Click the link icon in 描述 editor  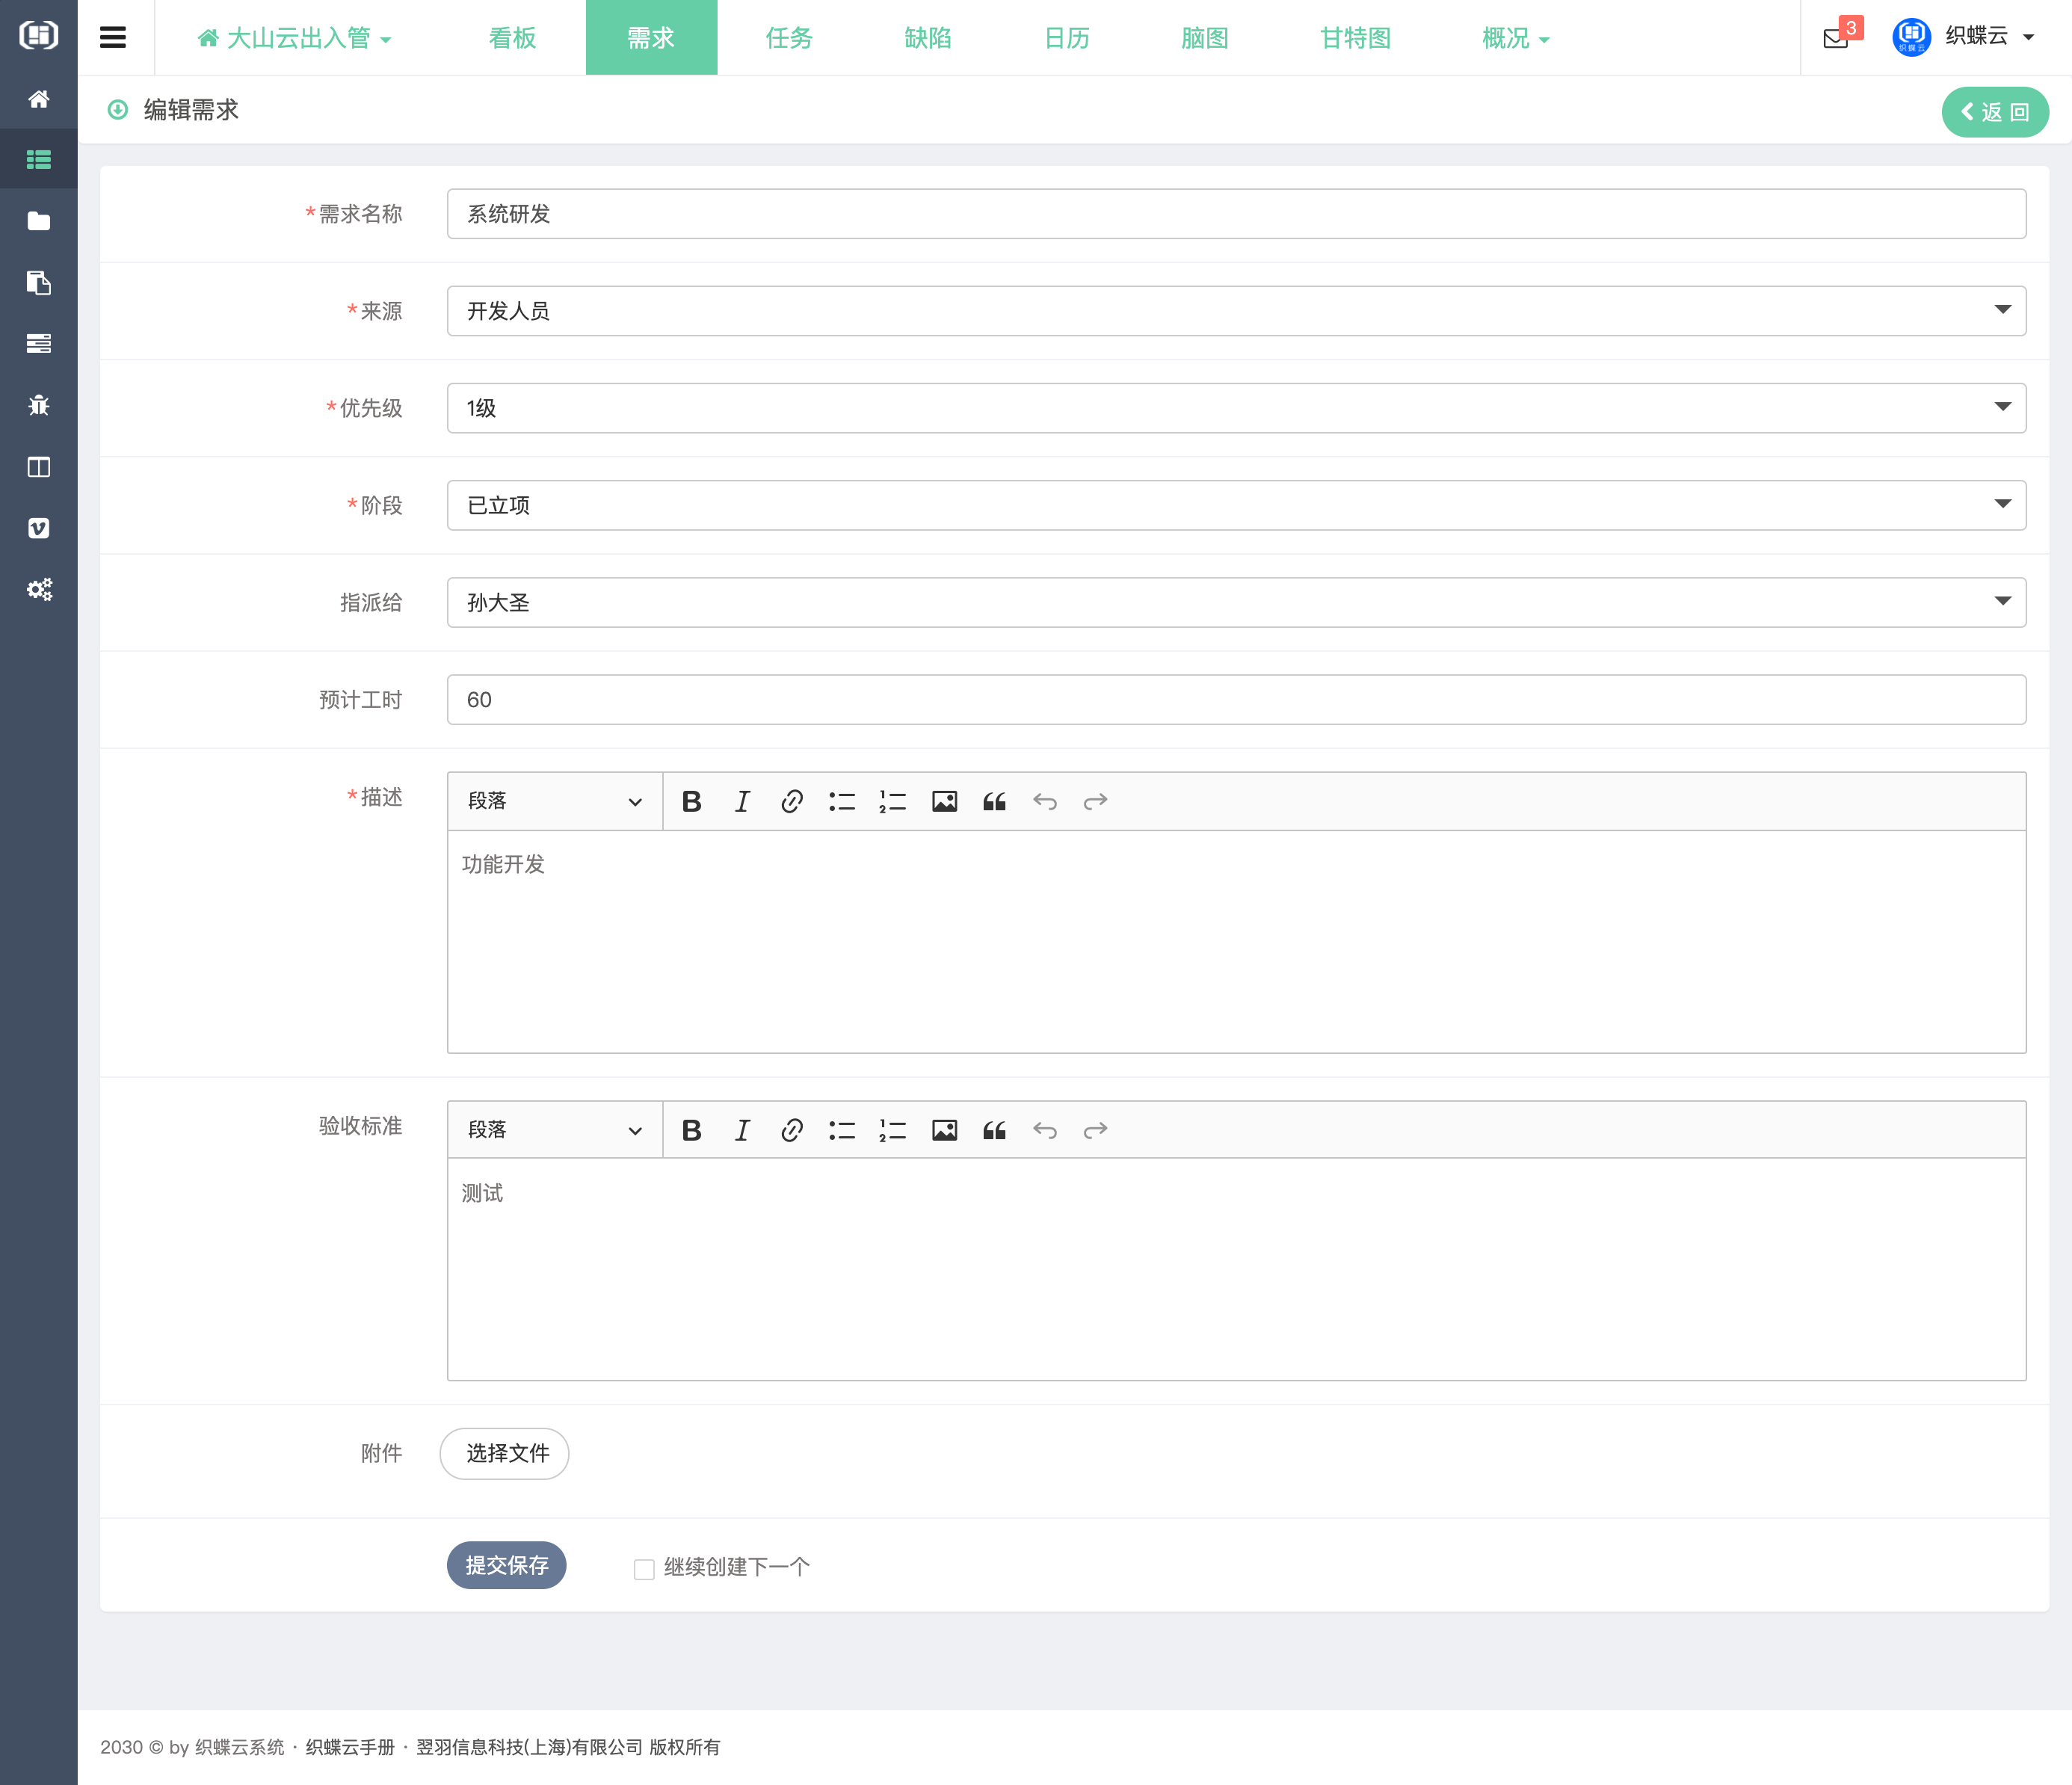[791, 801]
